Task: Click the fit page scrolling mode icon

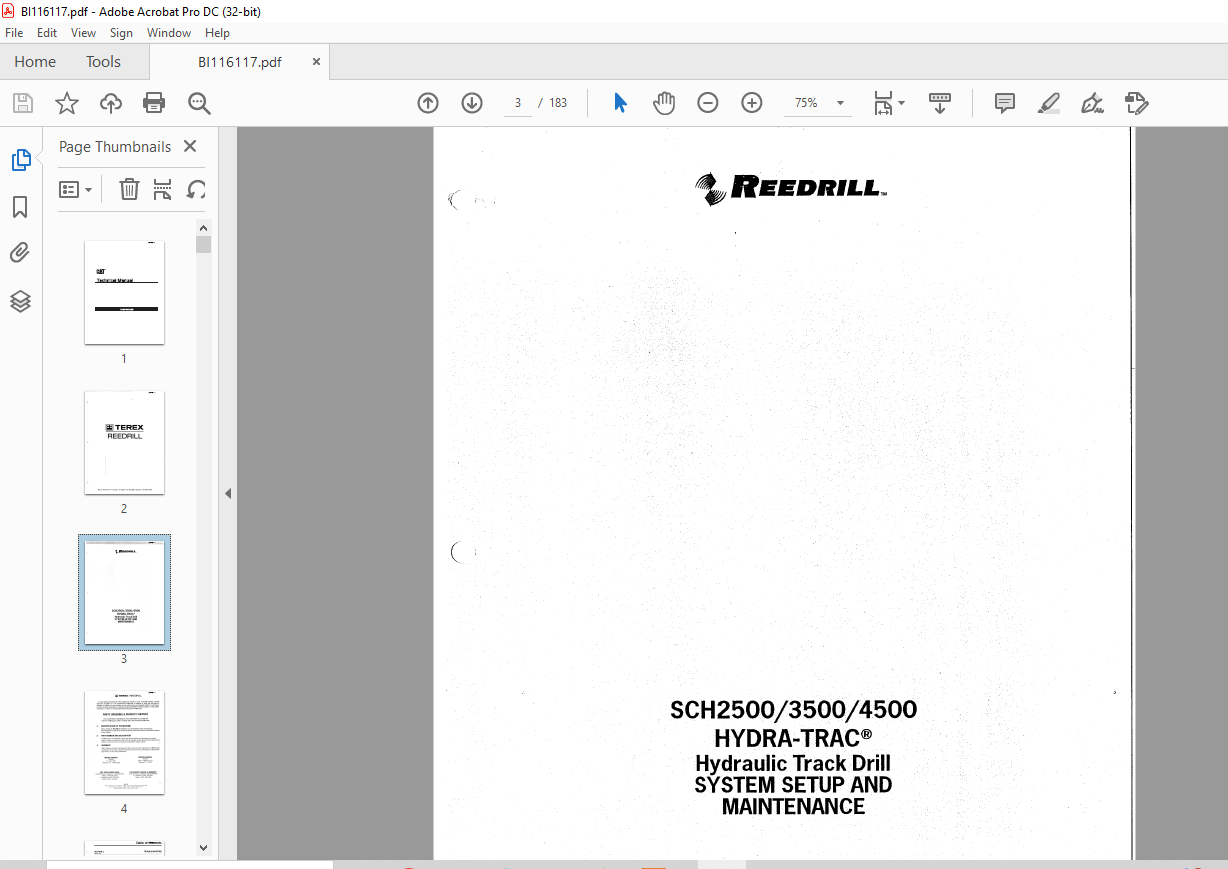Action: [x=883, y=103]
